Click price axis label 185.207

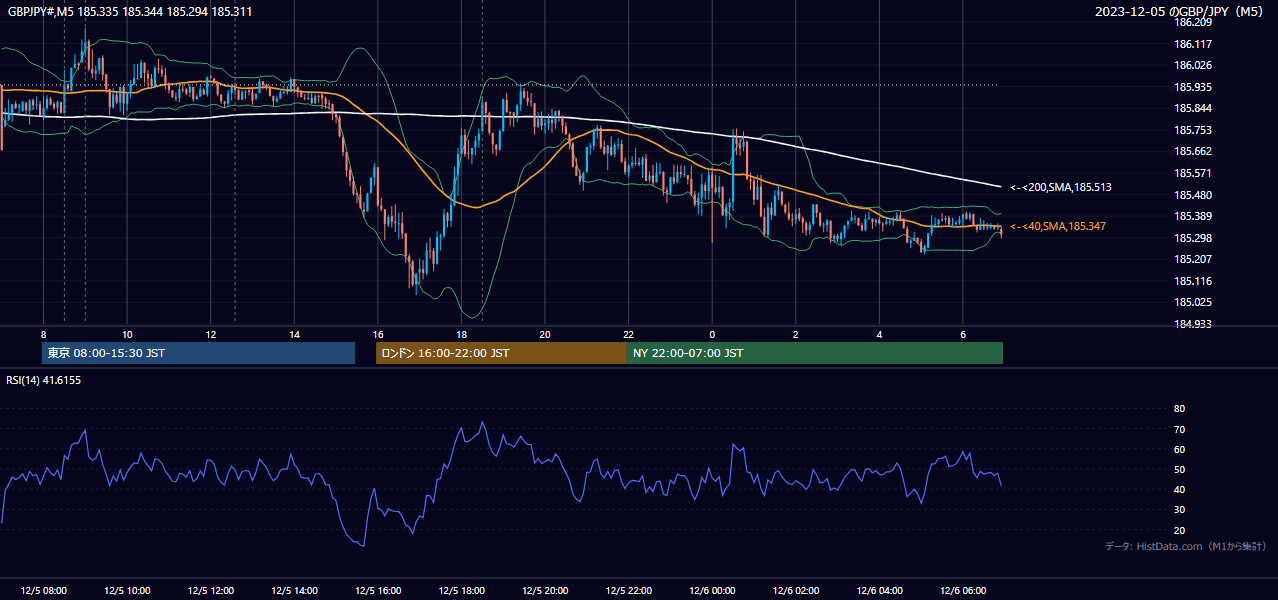[x=1193, y=259]
